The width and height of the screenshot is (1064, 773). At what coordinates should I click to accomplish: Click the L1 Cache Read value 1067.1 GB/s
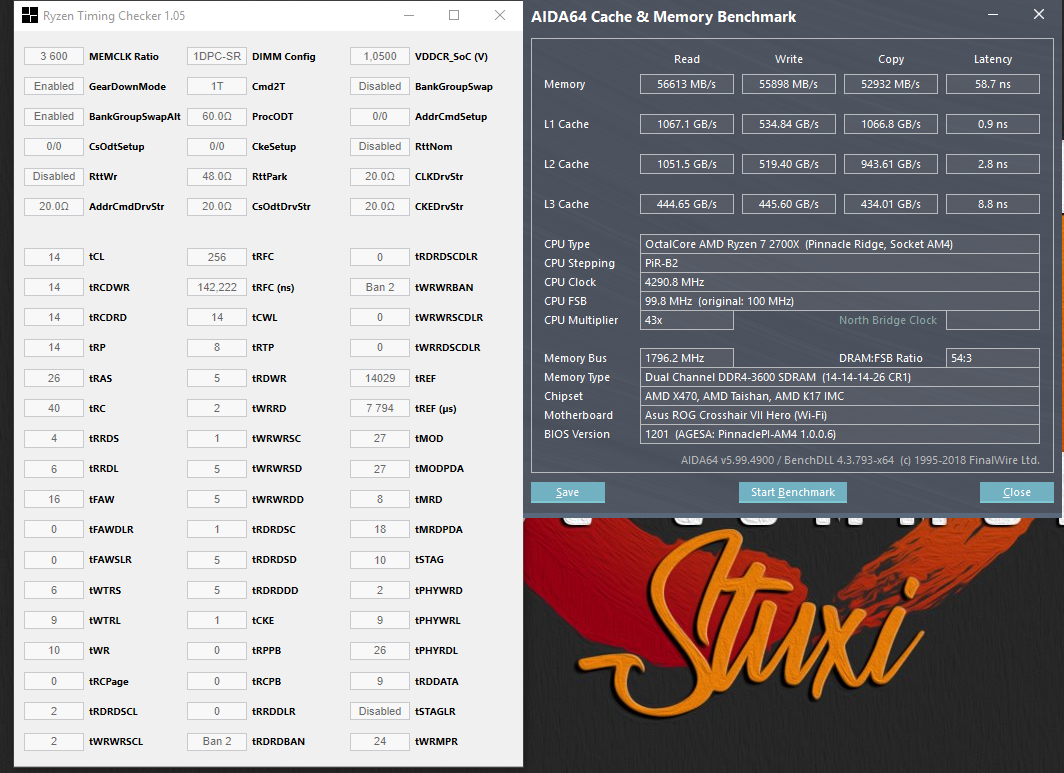(687, 124)
